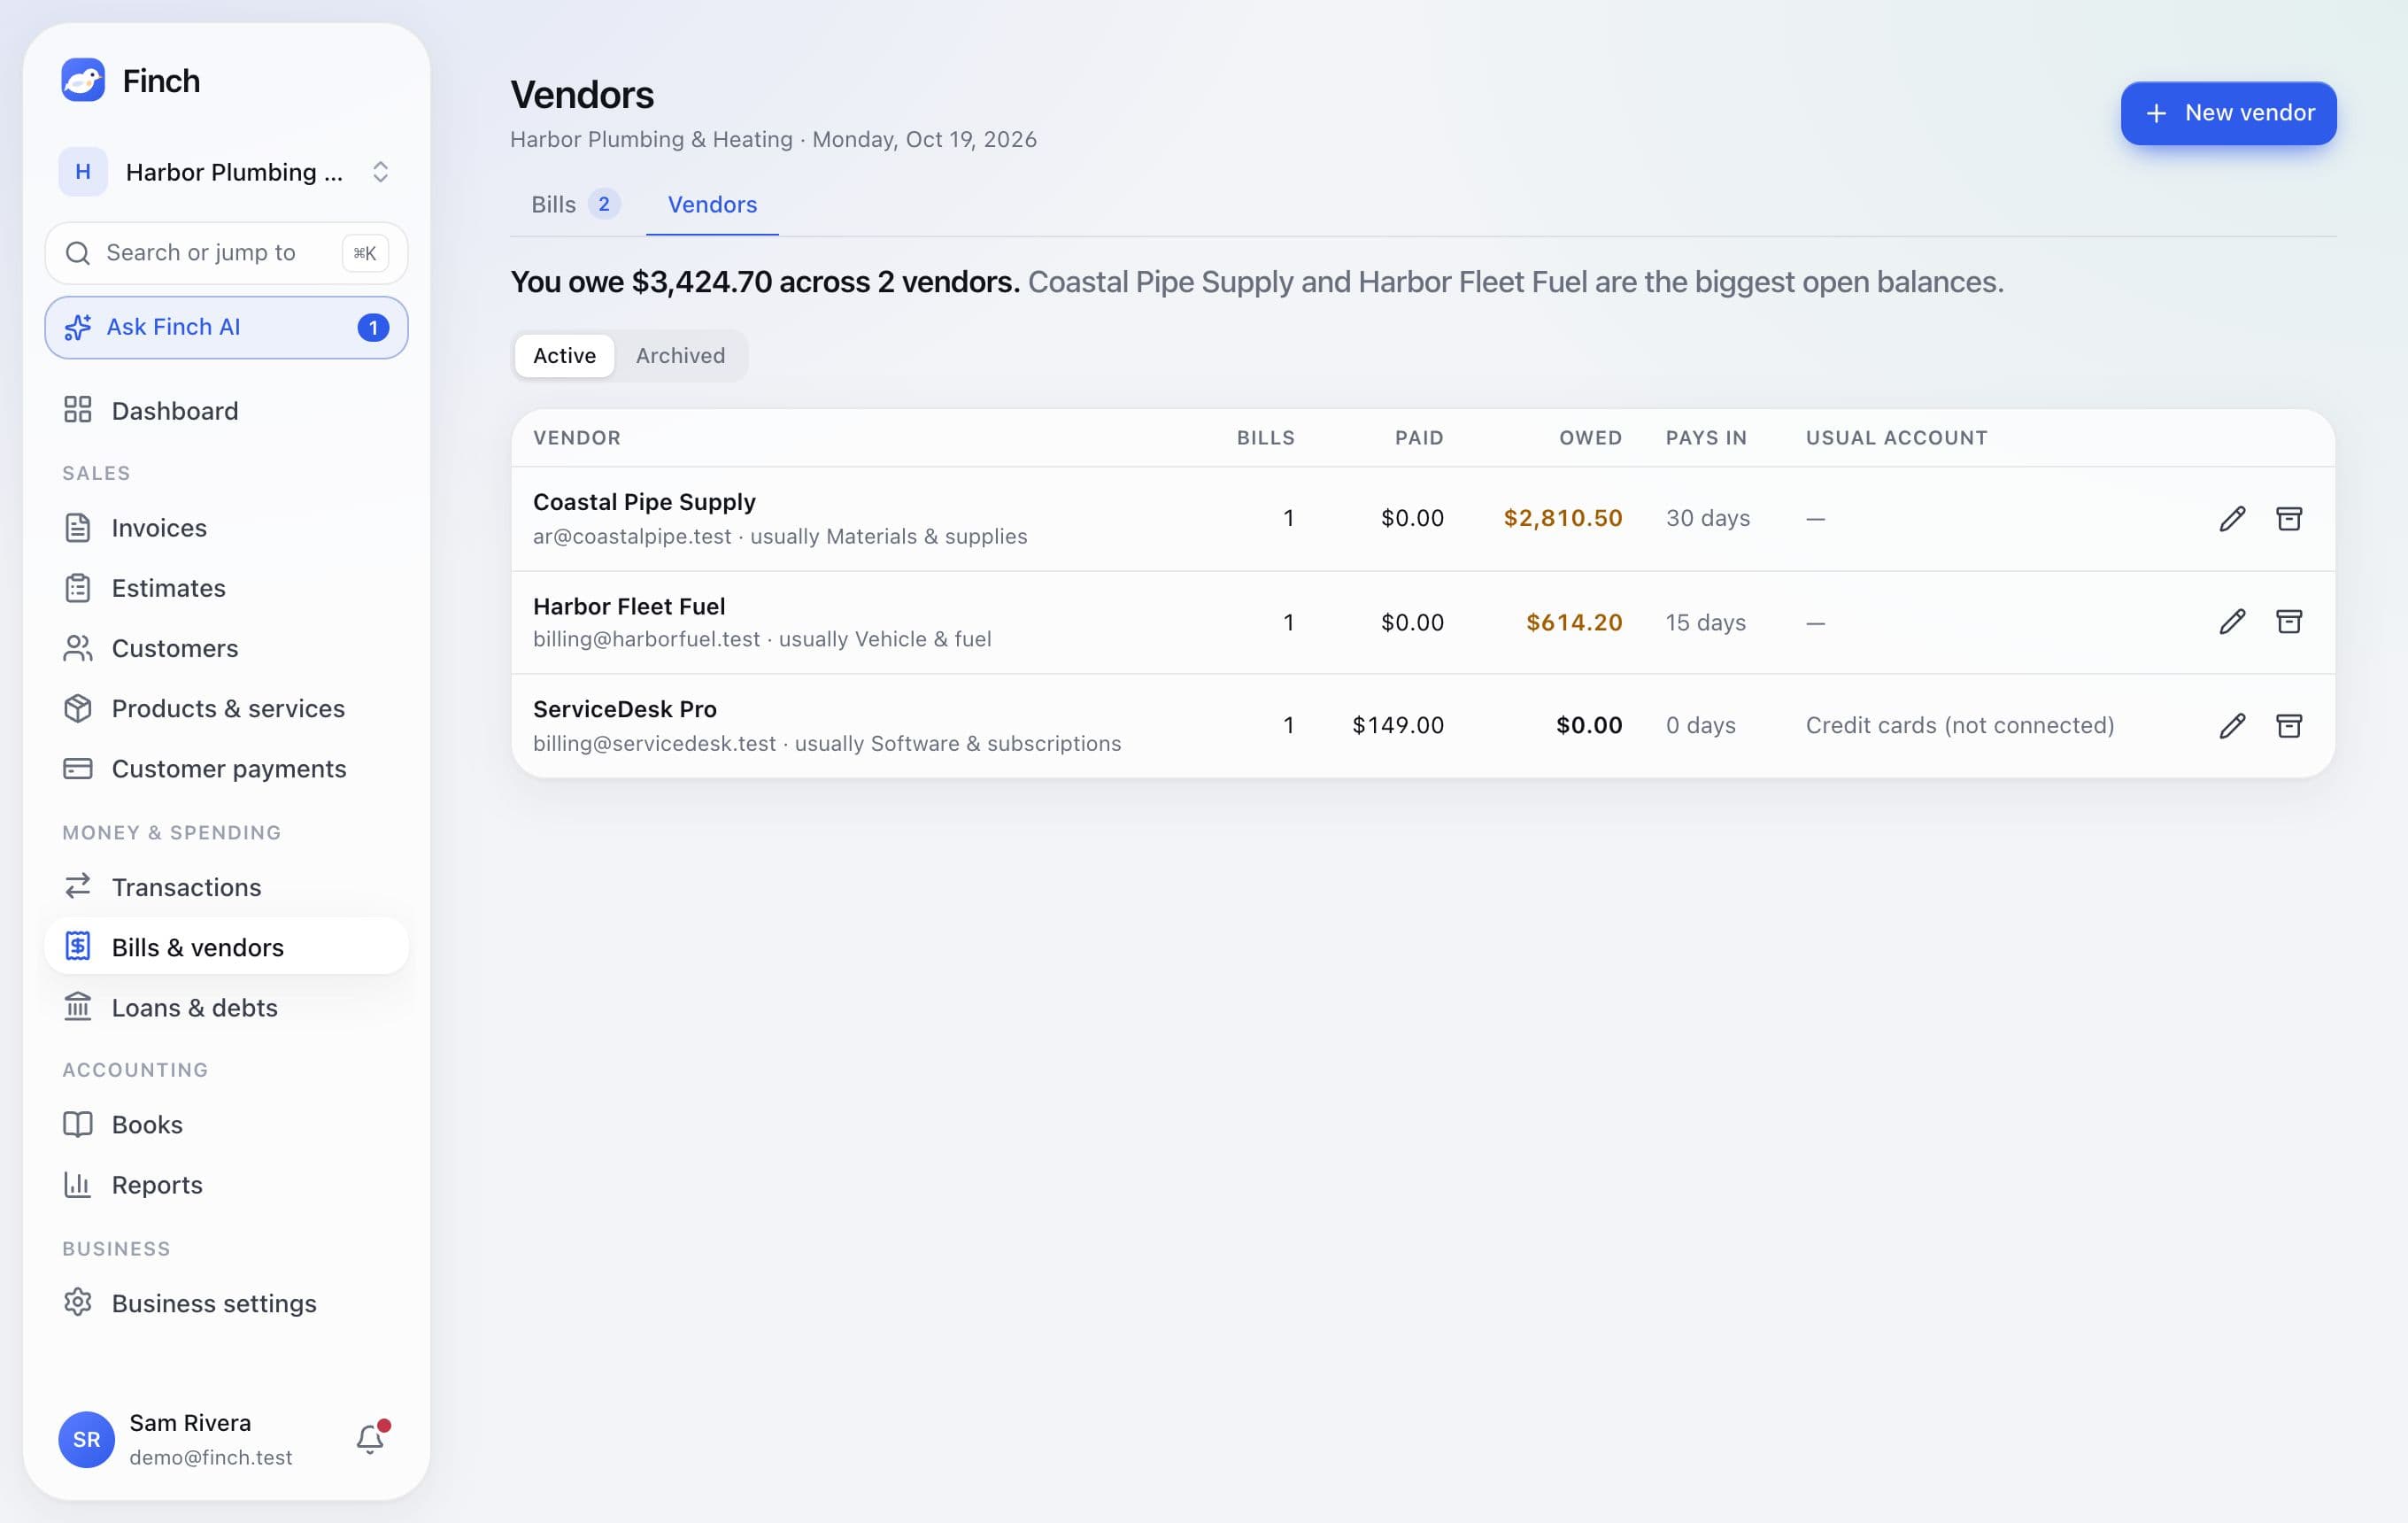Click the $614.20 owed amount
2408x1523 pixels.
tap(1574, 622)
